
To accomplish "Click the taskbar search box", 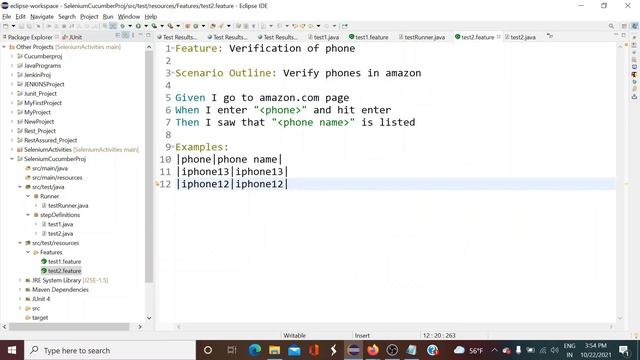I will (x=110, y=350).
